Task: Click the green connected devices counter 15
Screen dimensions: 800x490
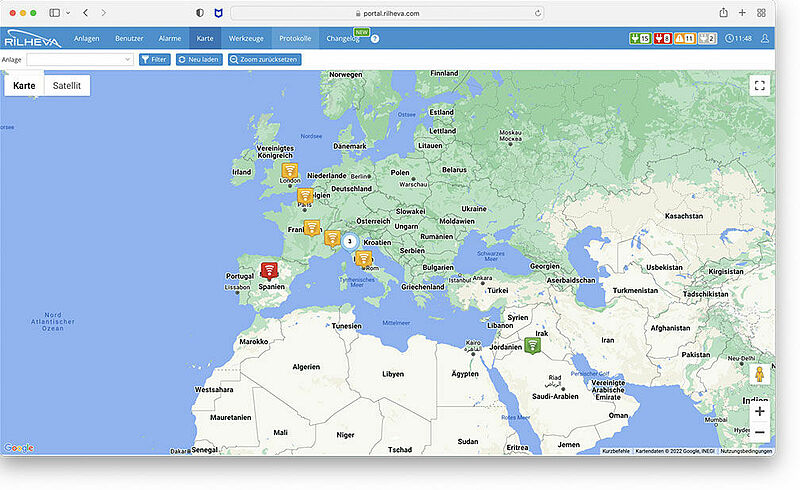Action: (639, 38)
